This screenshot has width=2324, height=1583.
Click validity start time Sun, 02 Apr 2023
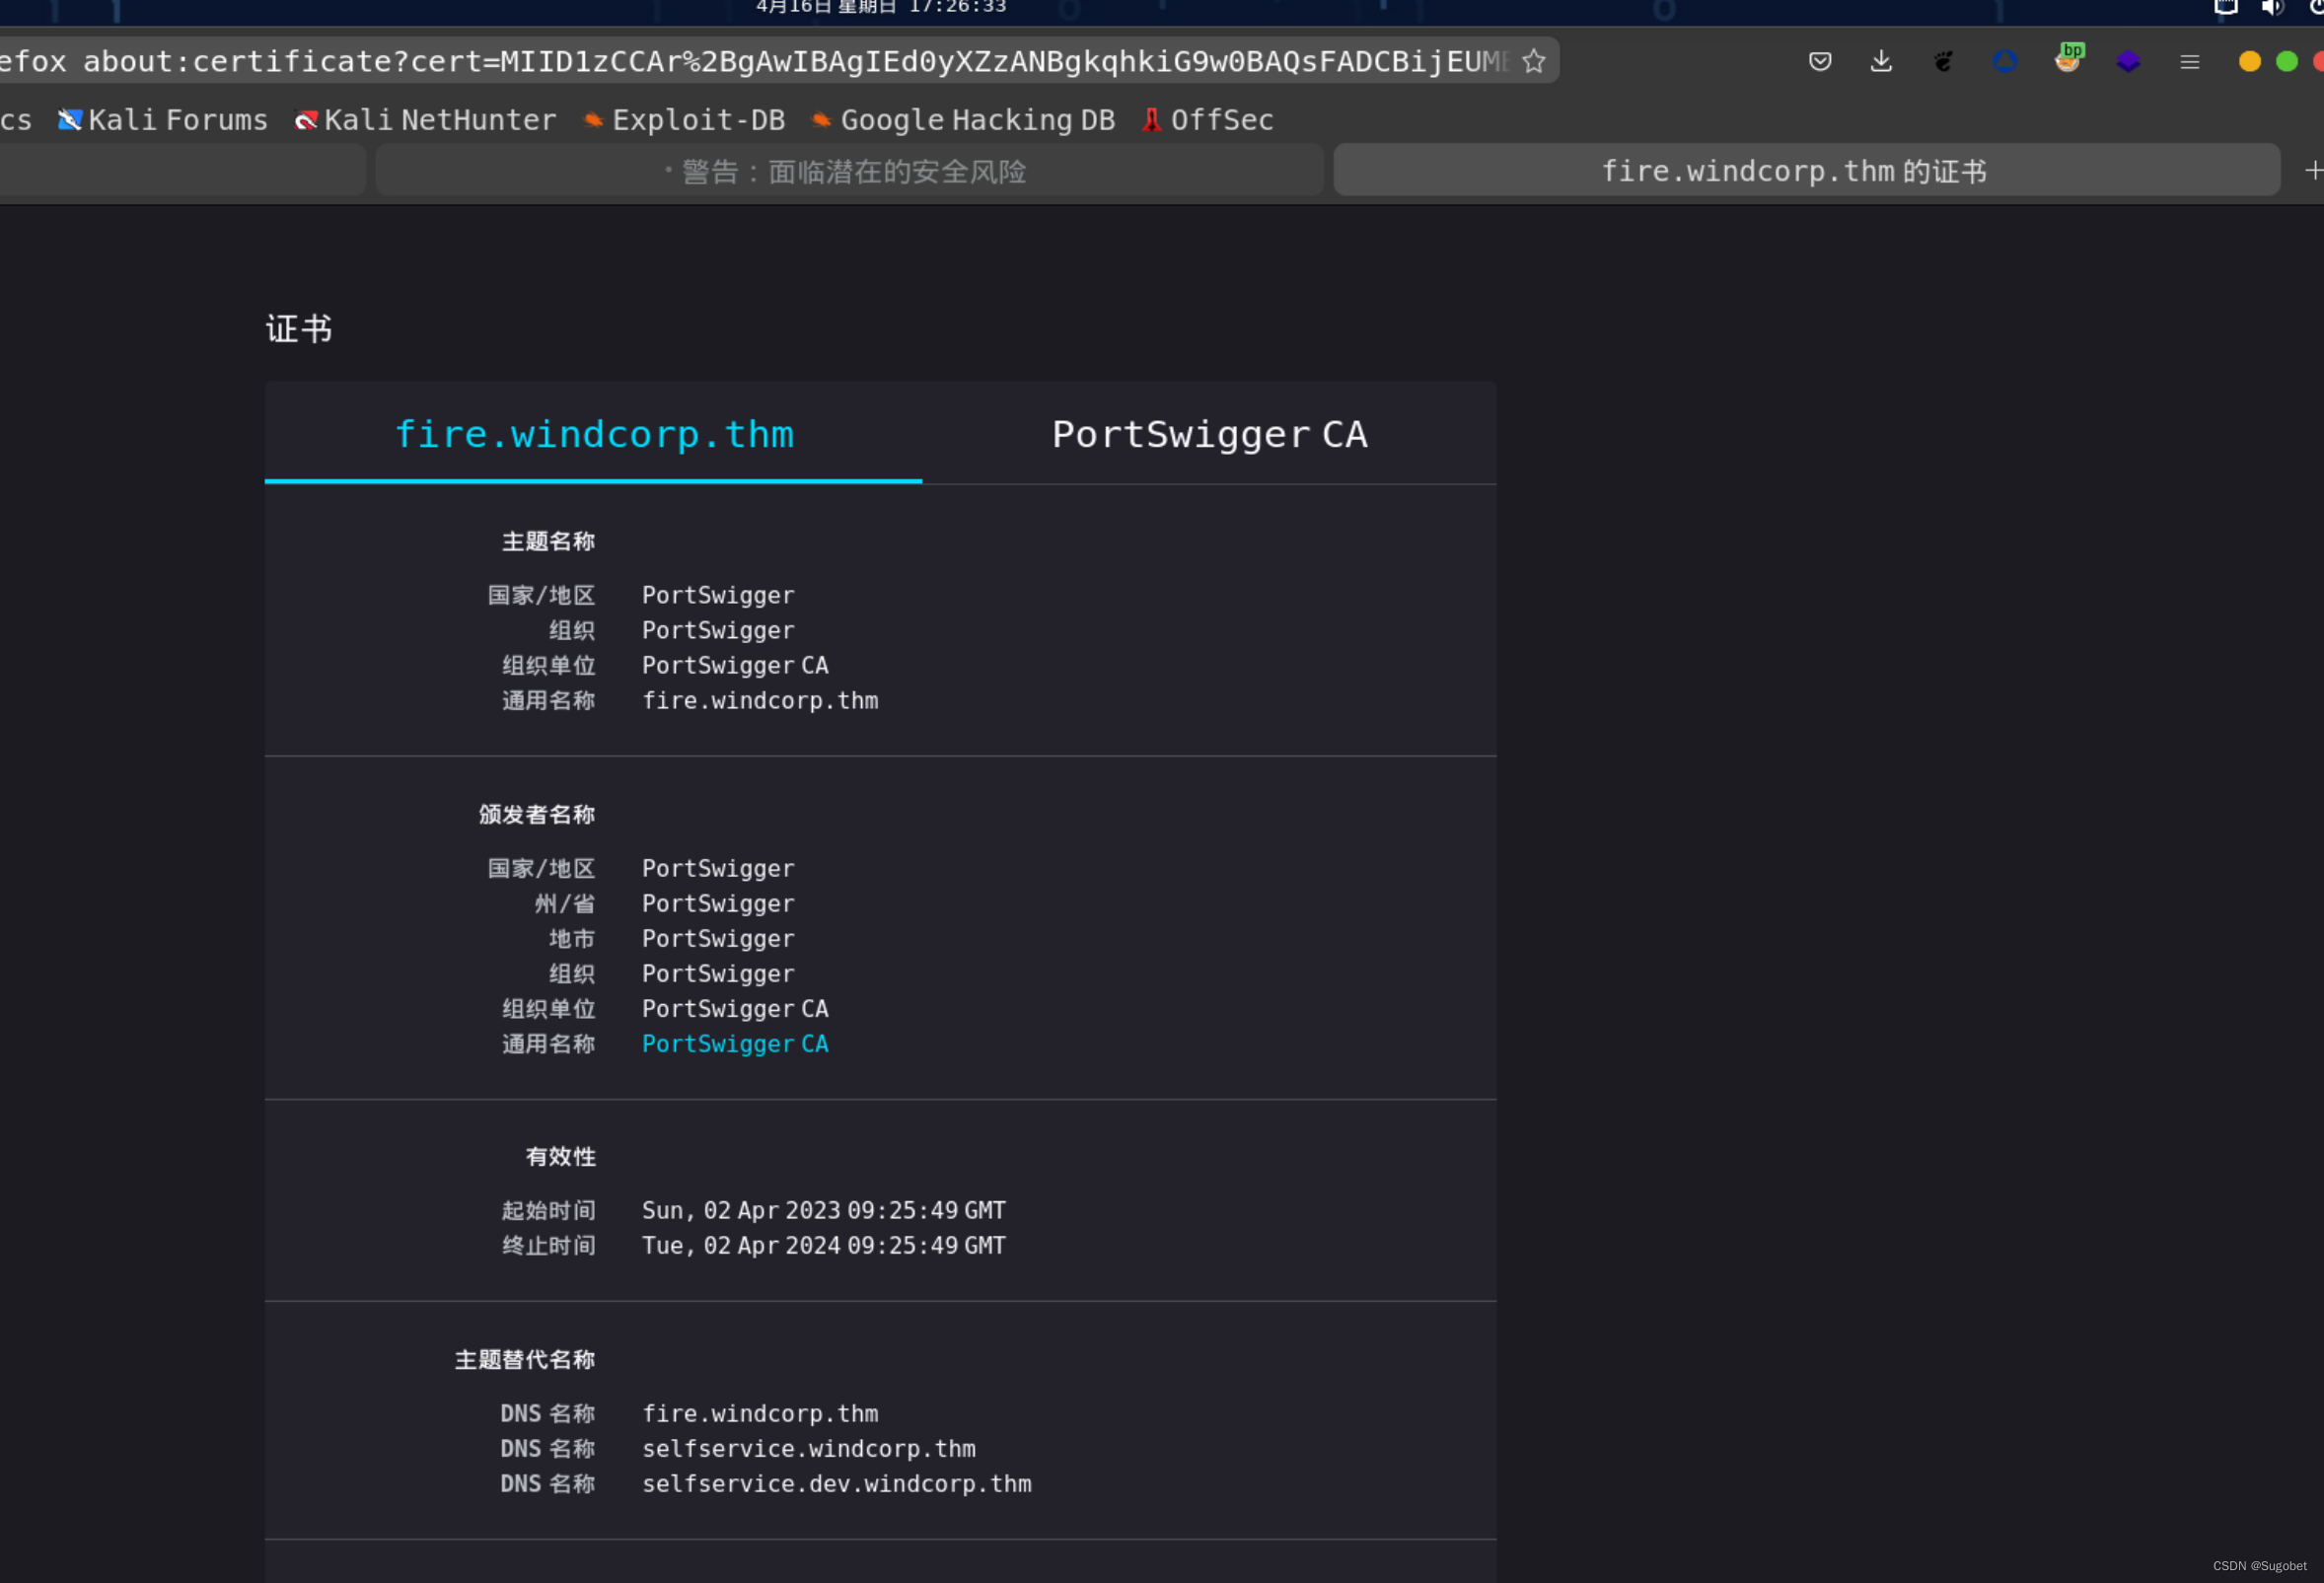click(823, 1210)
